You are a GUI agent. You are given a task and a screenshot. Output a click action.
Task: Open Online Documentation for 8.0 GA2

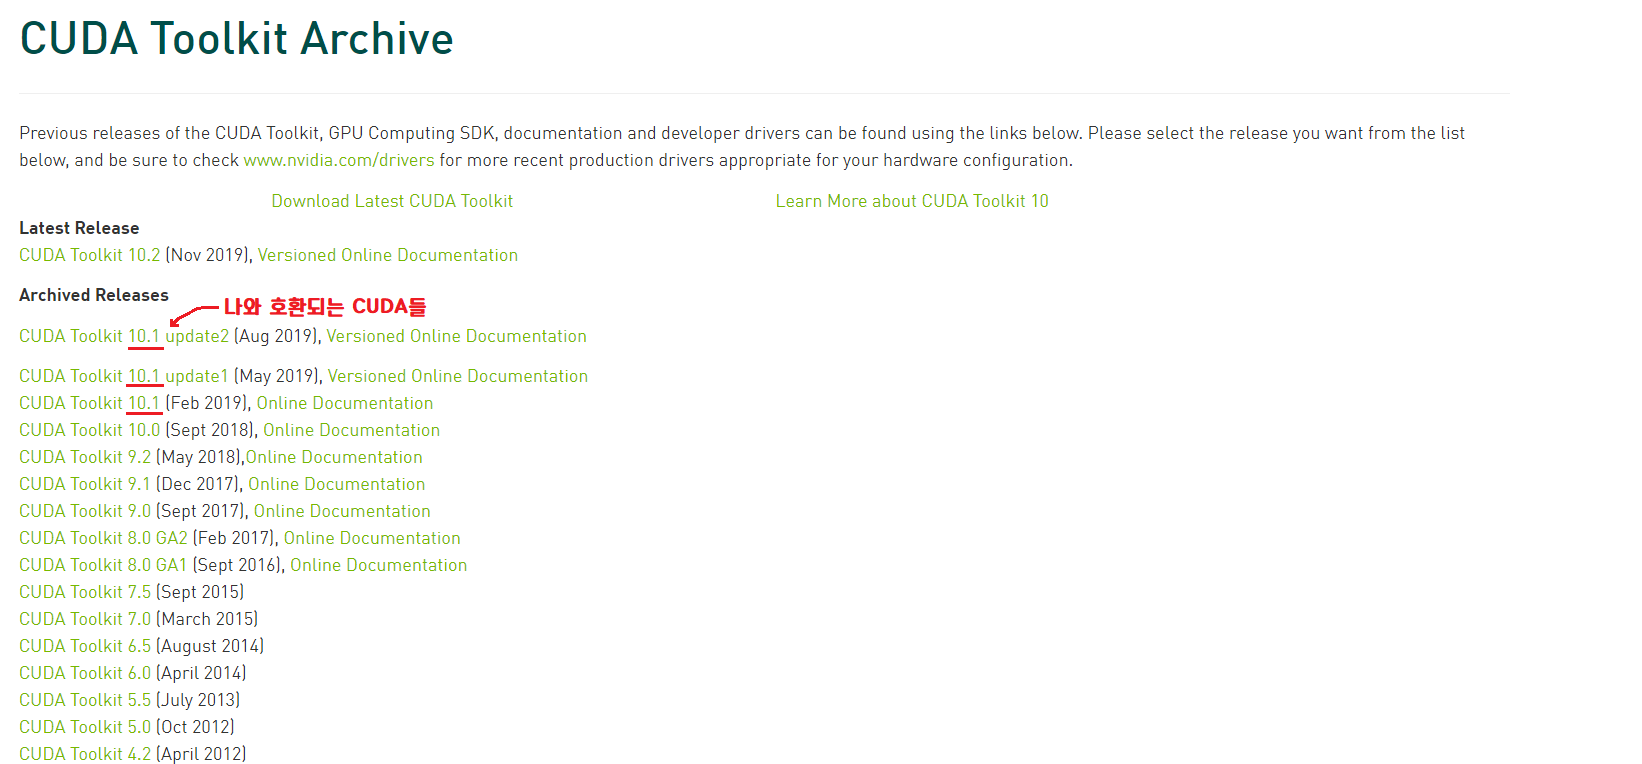coord(372,538)
